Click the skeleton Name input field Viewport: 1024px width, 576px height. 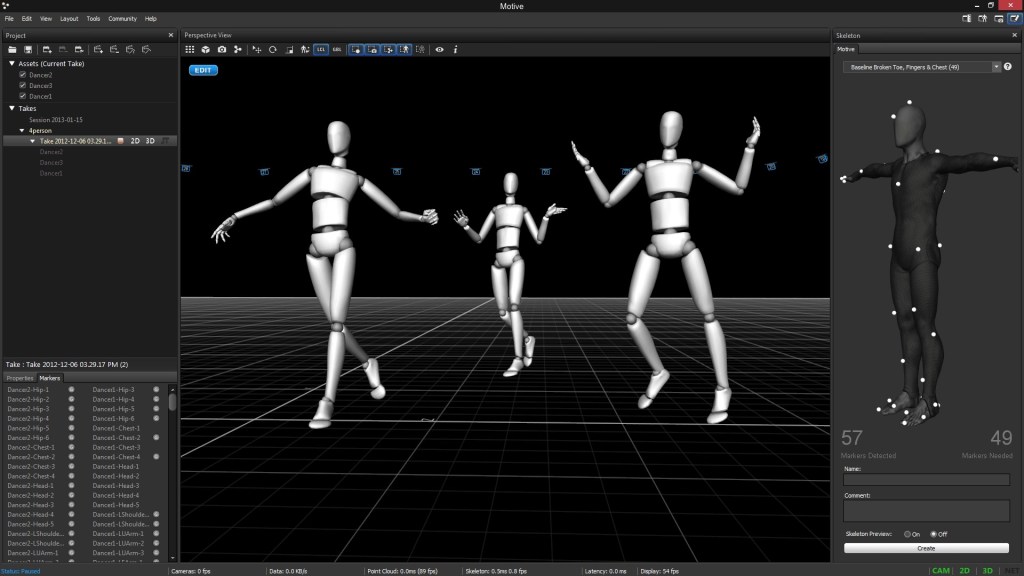tap(926, 480)
